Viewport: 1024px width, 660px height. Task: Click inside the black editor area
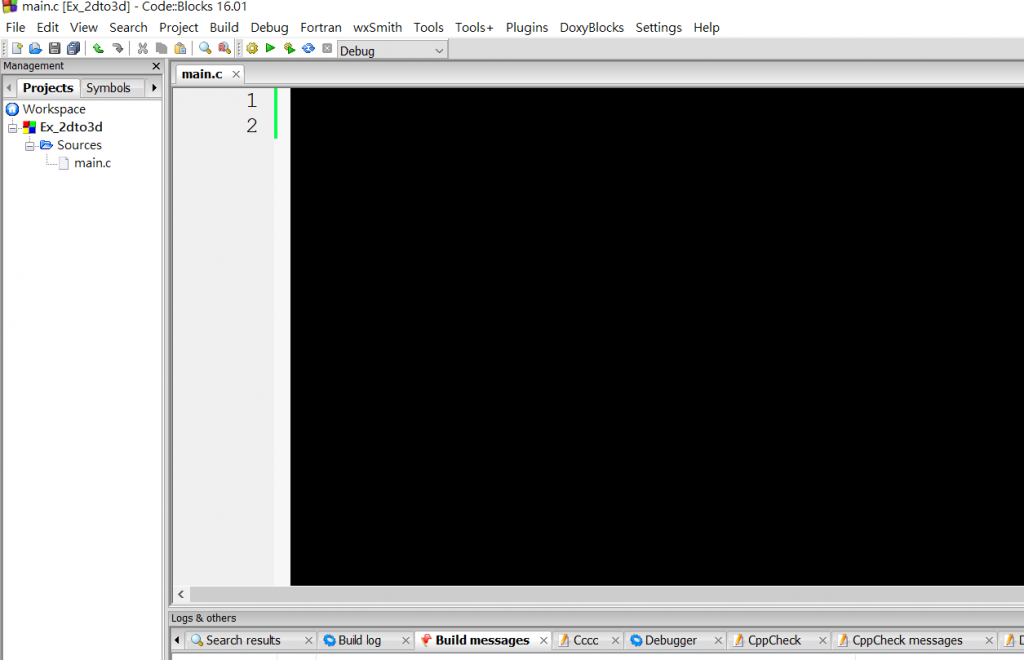[657, 336]
